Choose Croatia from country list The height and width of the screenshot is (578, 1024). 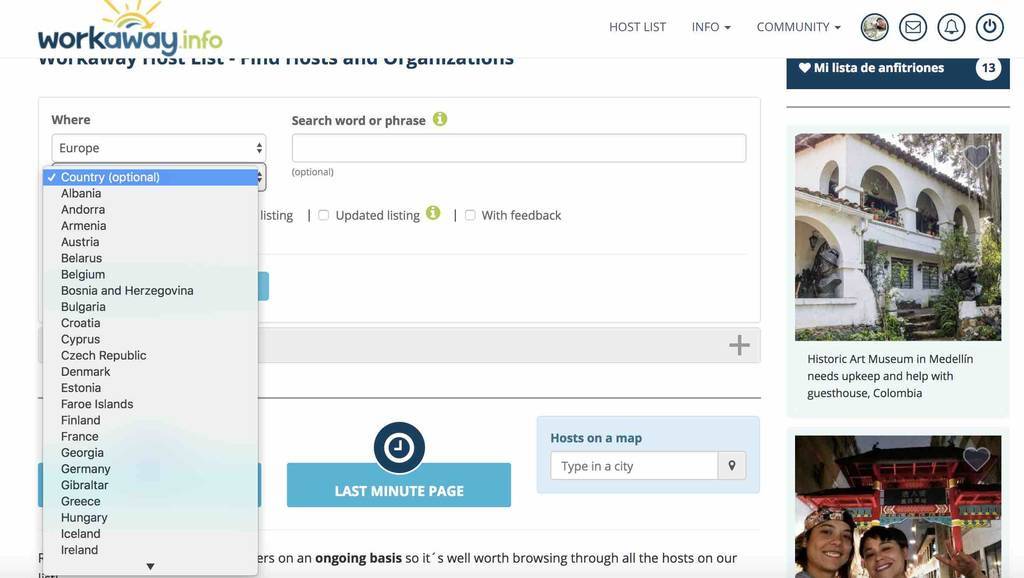coord(150,323)
